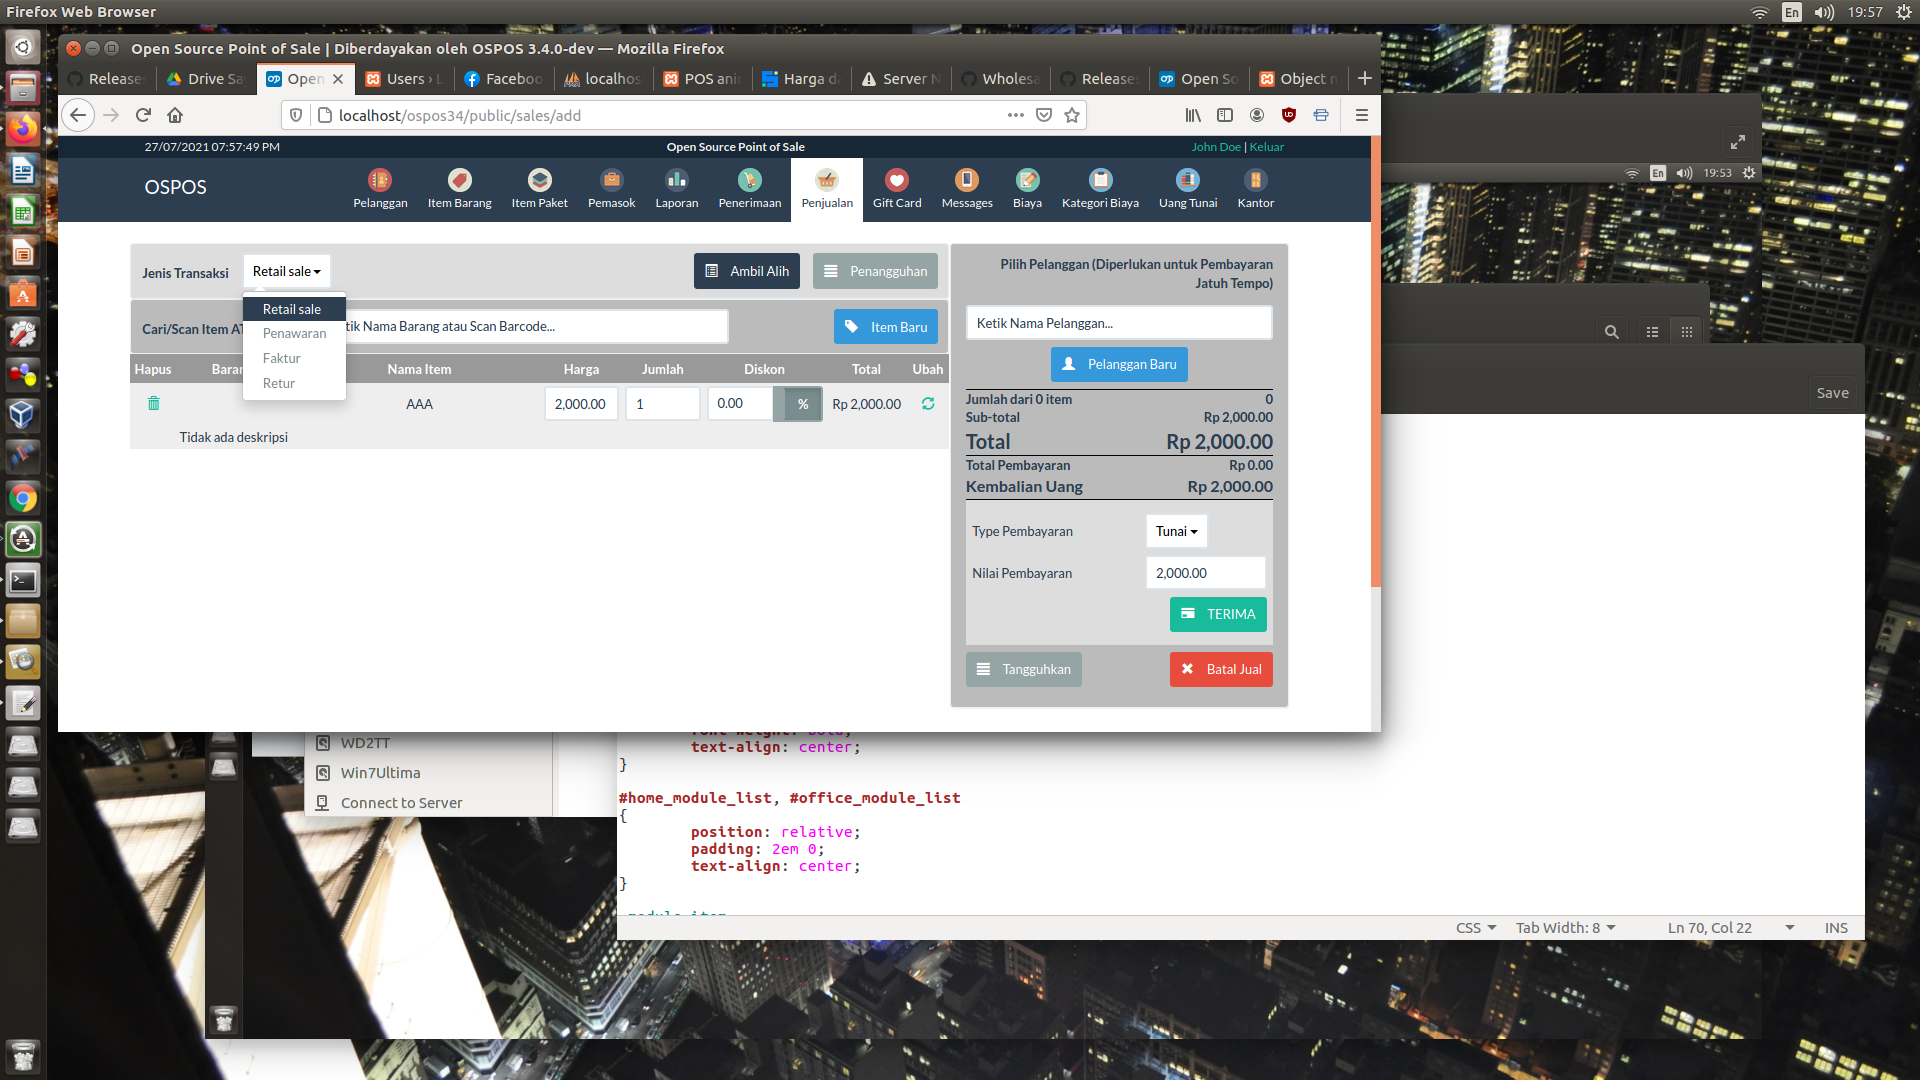Click the green trash delete item icon
1920x1080 pixels.
coord(154,403)
